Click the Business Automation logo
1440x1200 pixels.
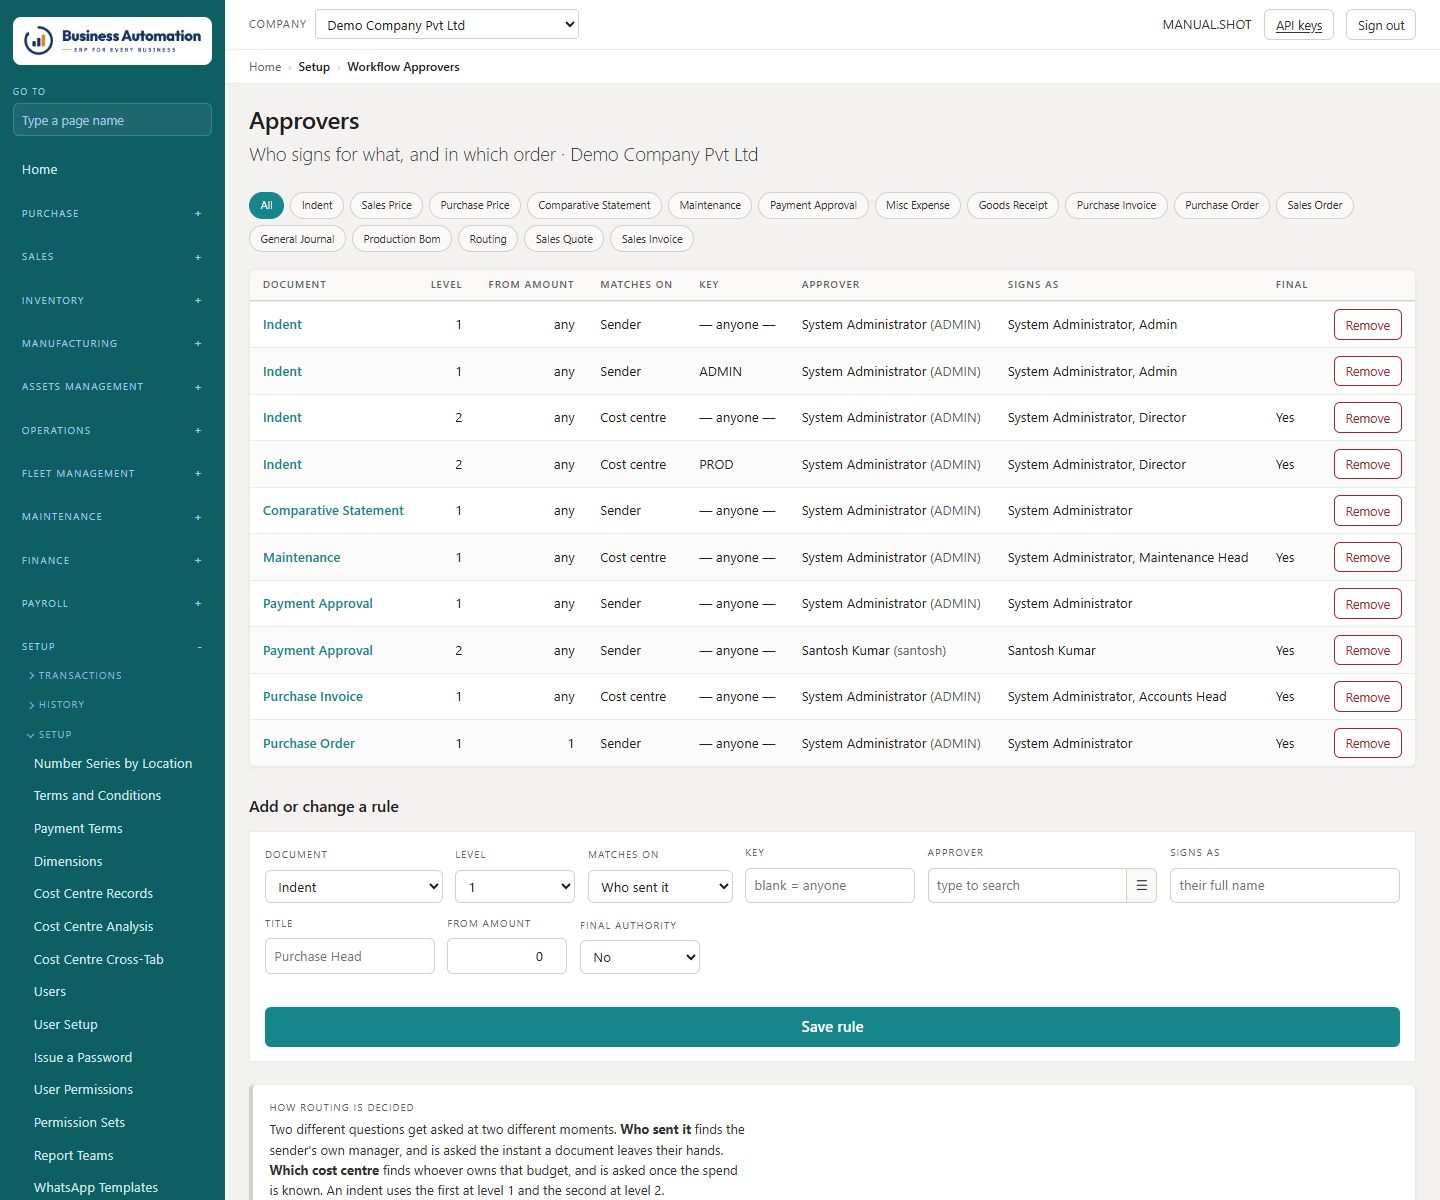(112, 41)
